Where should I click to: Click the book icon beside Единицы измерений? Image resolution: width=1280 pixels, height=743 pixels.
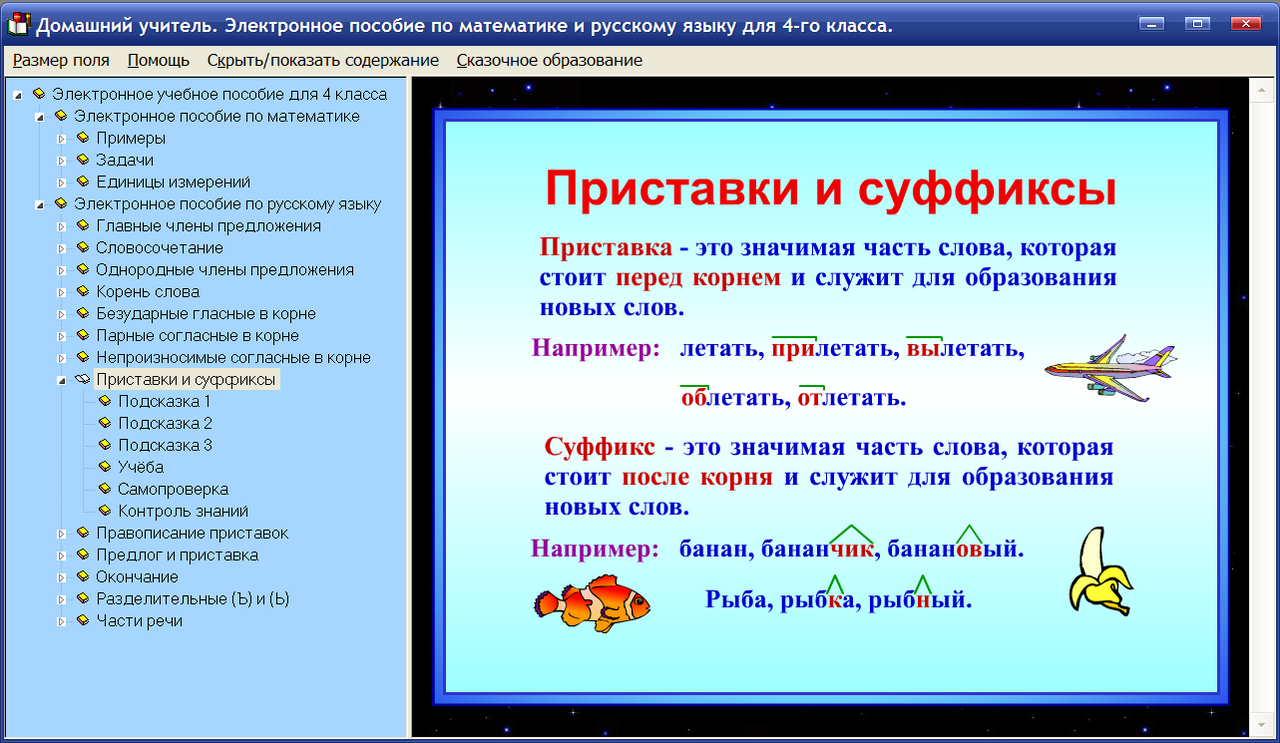(x=82, y=182)
